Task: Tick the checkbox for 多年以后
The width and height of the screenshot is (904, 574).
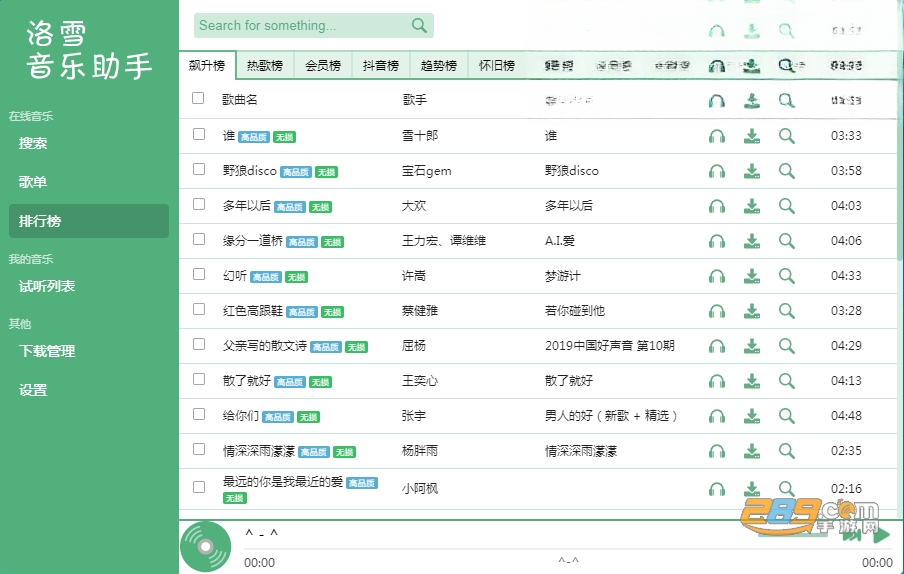Action: [x=199, y=205]
